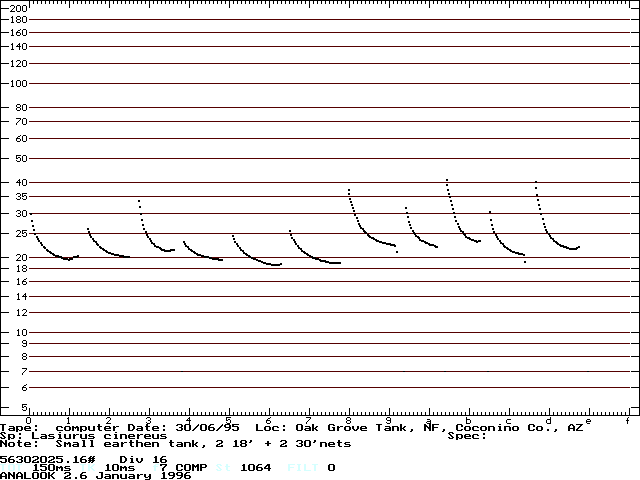Screen dimensions: 640x480
Task: Click time axis marker 8
Action: tap(348, 420)
